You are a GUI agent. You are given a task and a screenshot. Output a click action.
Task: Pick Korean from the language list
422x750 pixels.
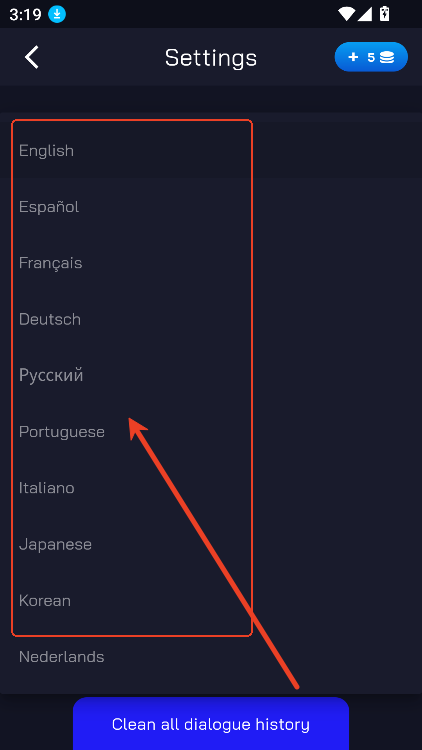44,600
